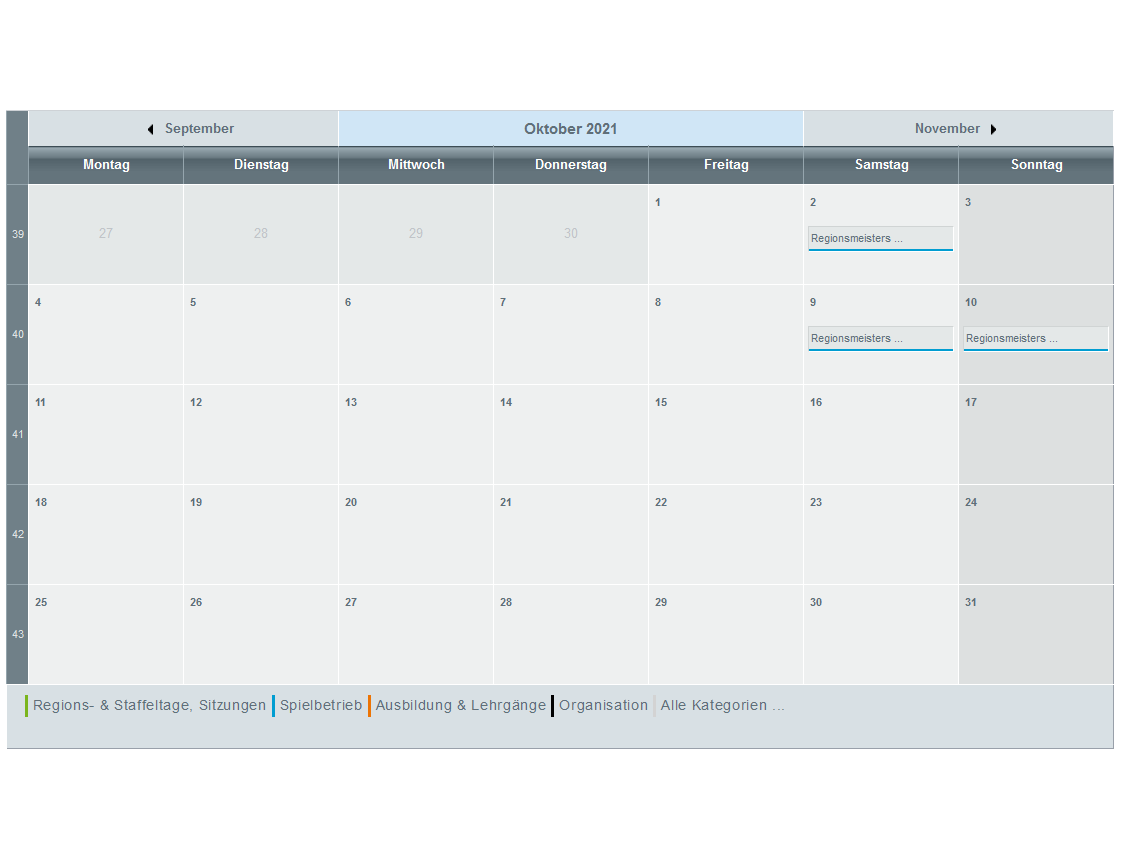Toggle the Ausbildung & Lehrgänge category filter
The width and height of the screenshot is (1122, 842).
[460, 705]
